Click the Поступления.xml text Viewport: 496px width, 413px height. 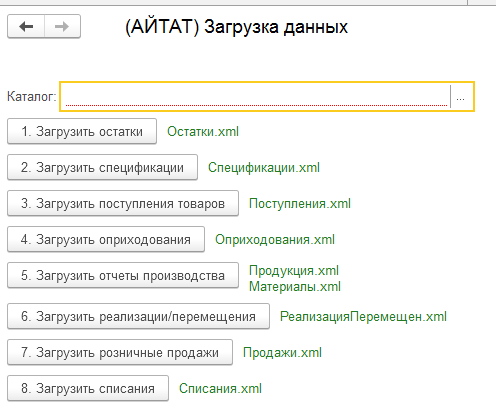(300, 203)
